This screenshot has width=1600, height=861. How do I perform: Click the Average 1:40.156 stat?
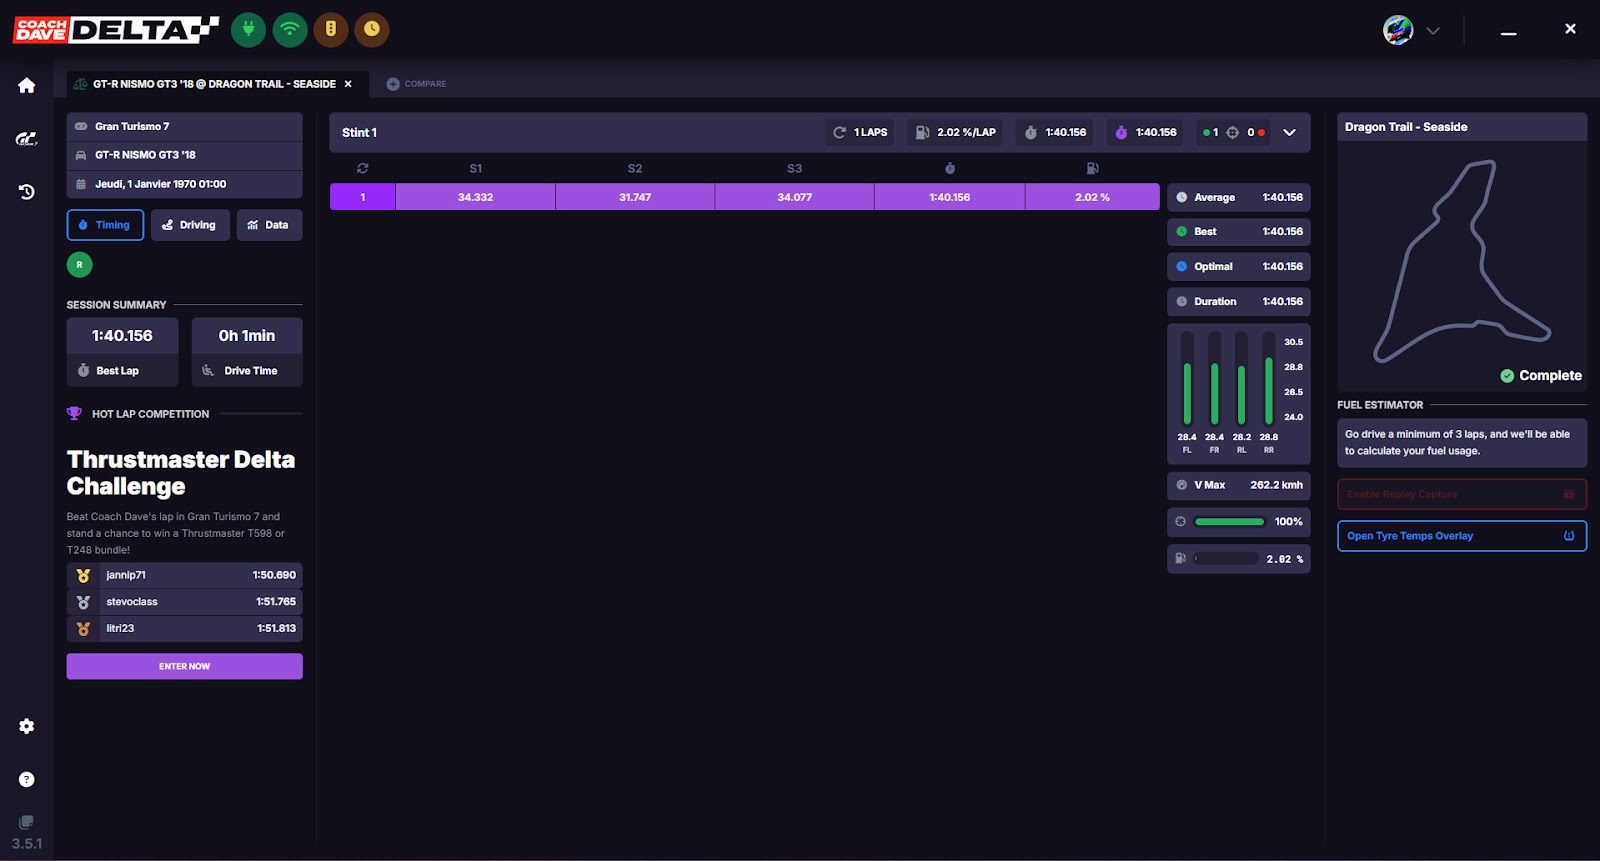click(1239, 197)
